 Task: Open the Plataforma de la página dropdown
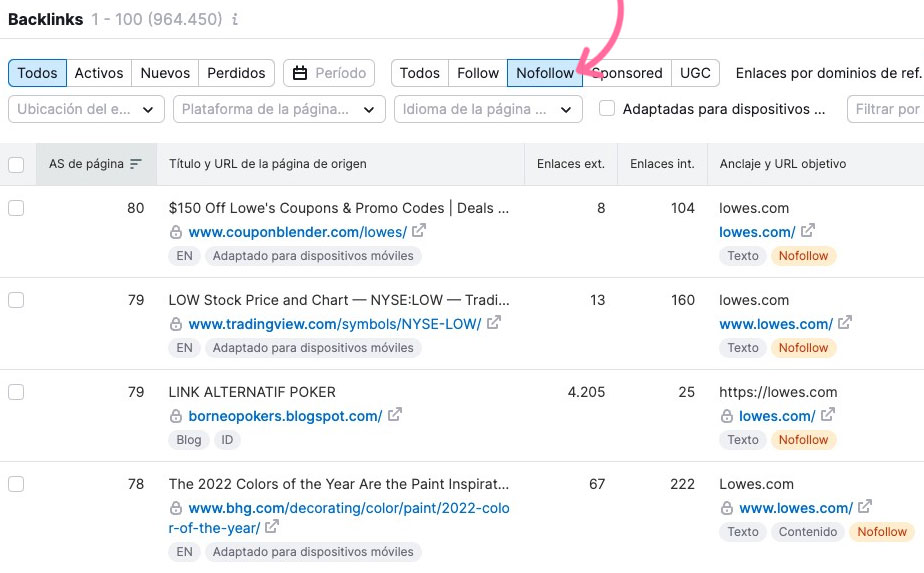(279, 109)
